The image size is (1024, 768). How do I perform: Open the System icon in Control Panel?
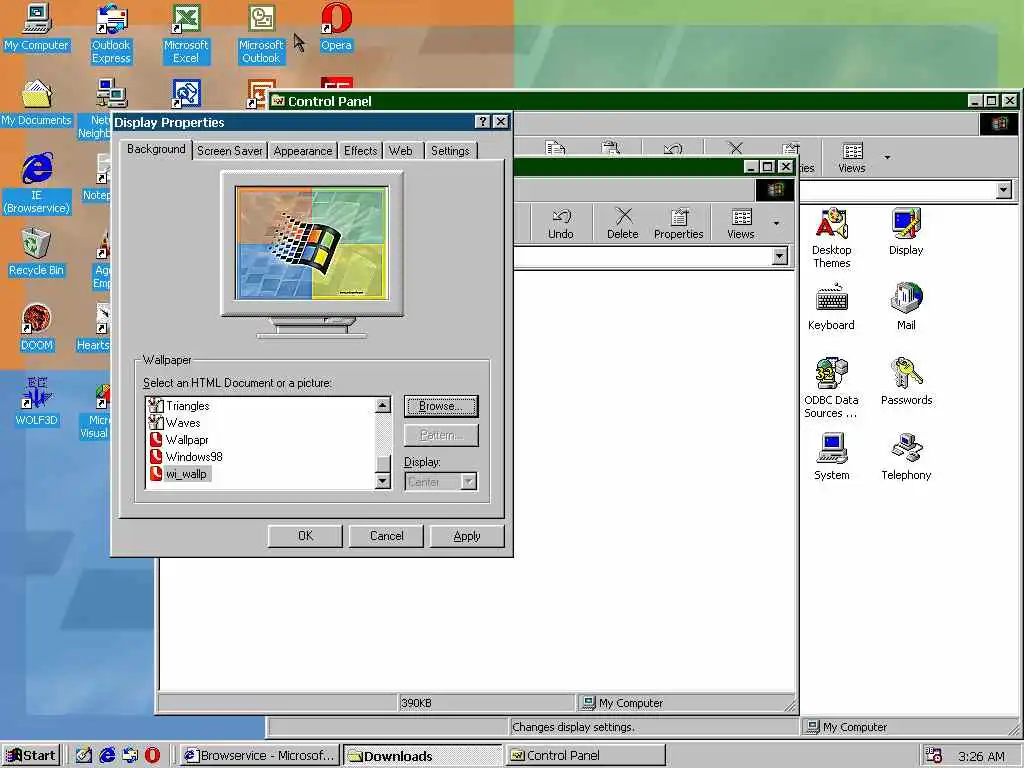pos(831,456)
